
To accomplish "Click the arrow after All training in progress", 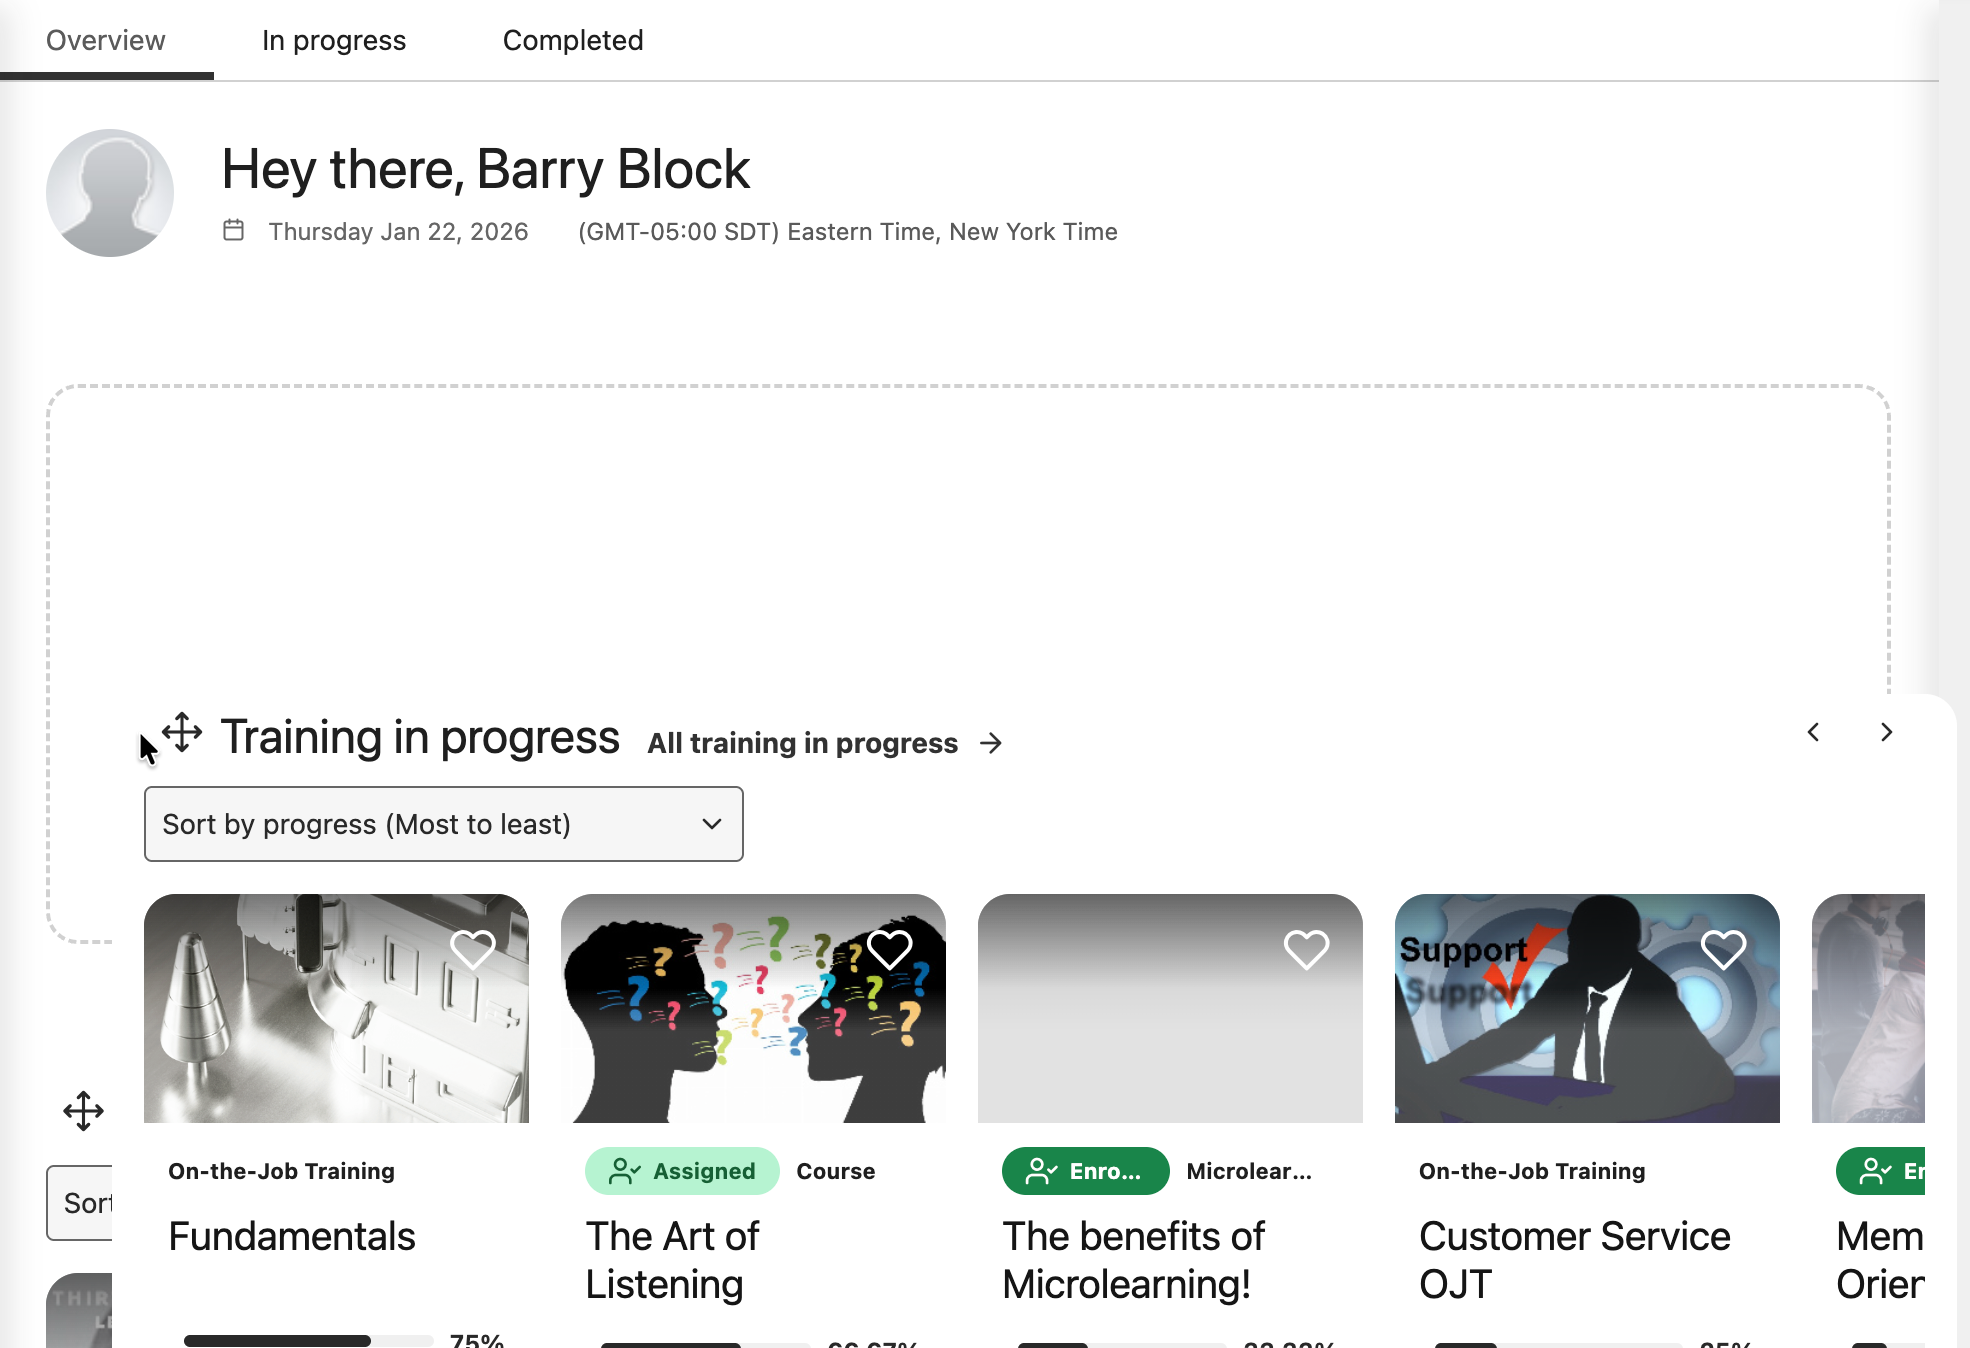I will (x=991, y=743).
